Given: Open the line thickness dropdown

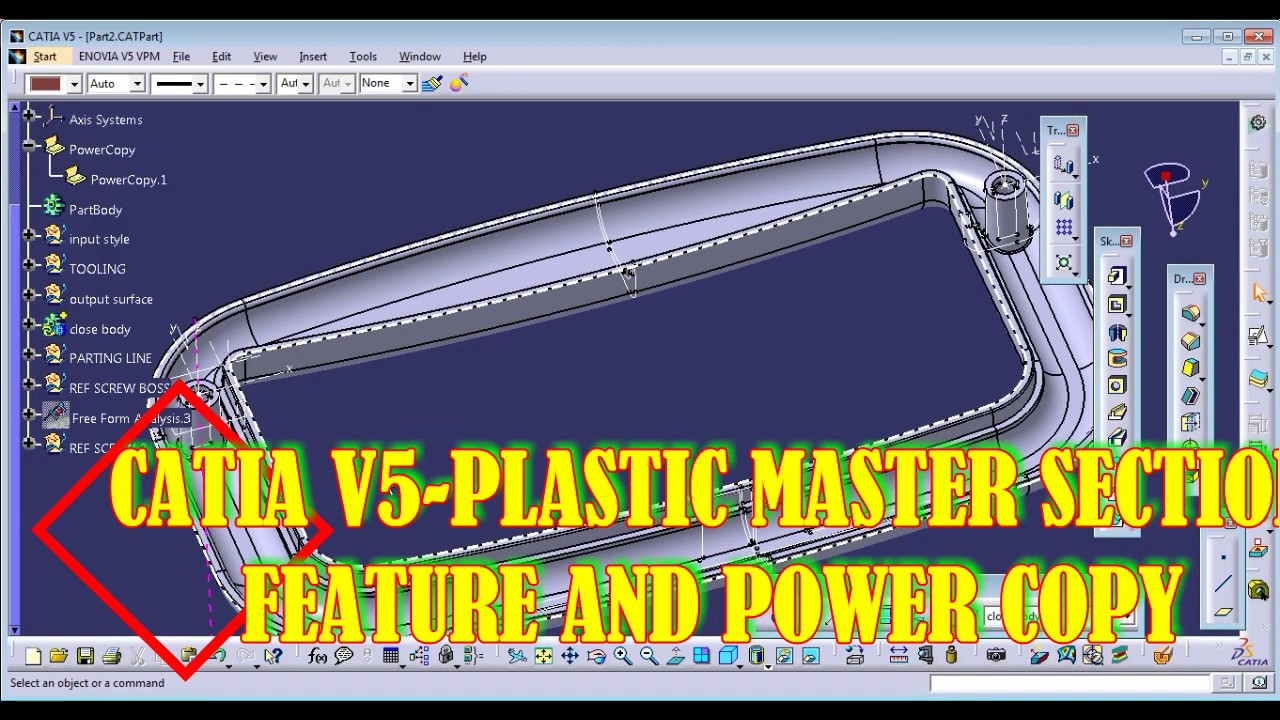Looking at the screenshot, I should (200, 84).
